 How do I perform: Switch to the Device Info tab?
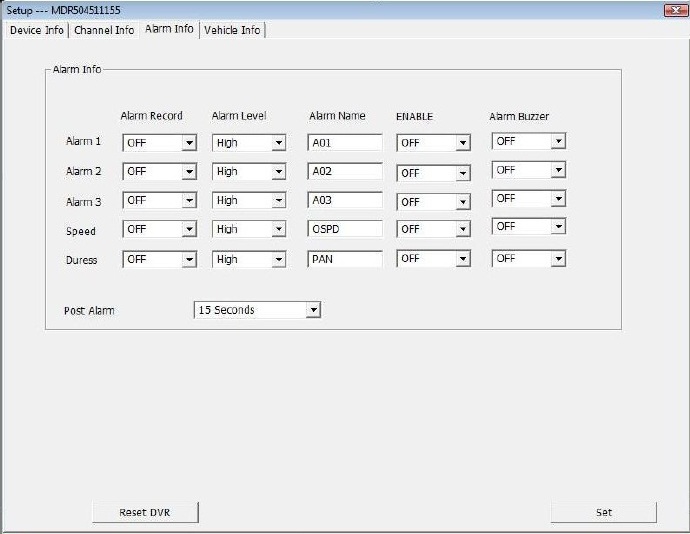point(36,30)
